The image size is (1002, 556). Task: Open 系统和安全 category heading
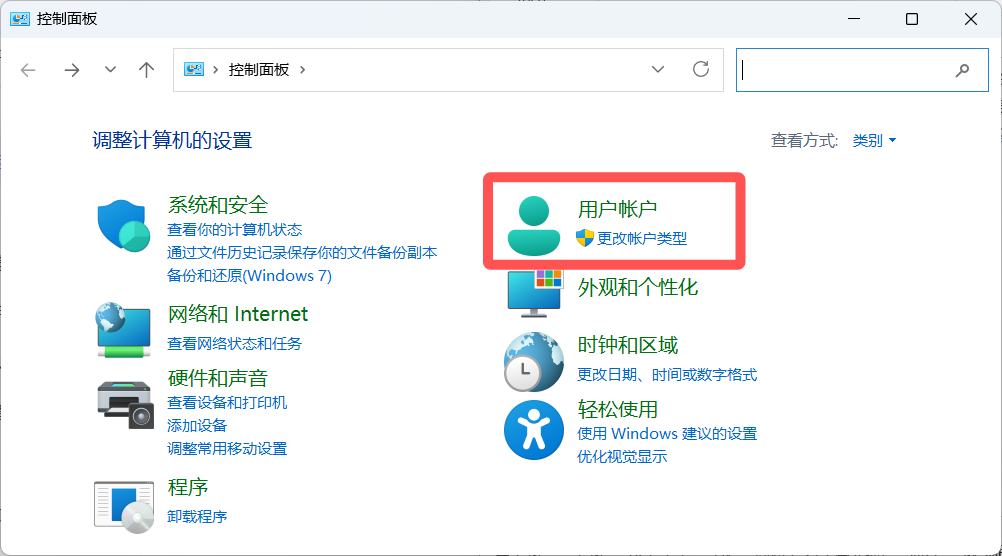pos(218,205)
